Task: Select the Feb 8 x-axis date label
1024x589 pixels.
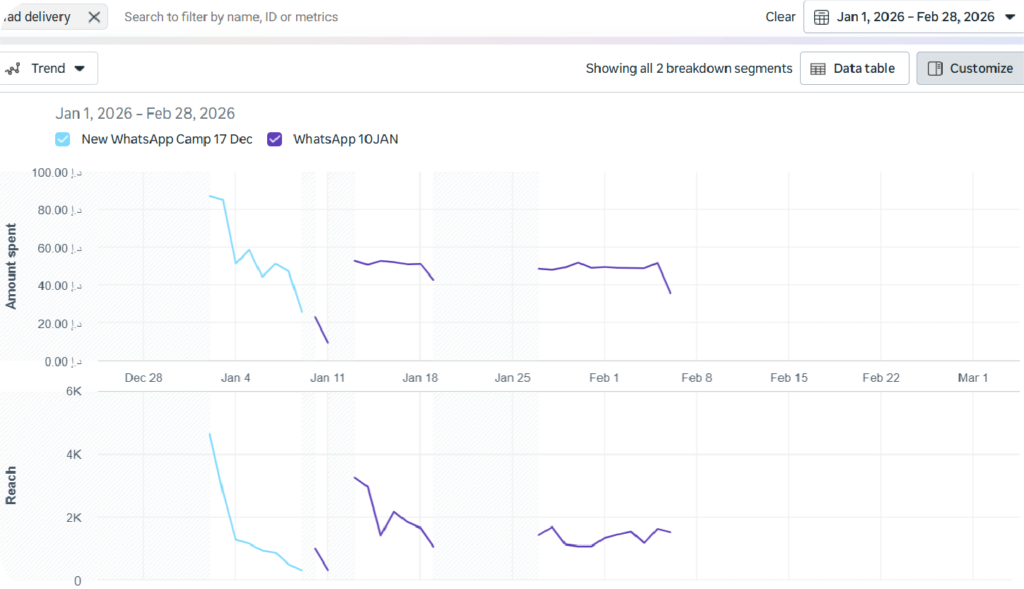Action: point(696,378)
